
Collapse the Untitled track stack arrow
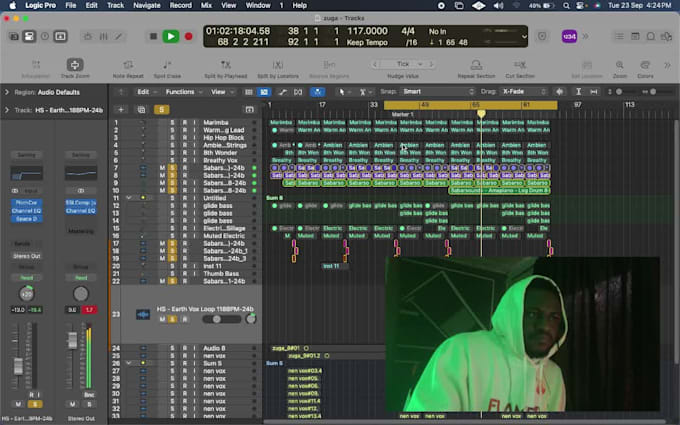(128, 198)
